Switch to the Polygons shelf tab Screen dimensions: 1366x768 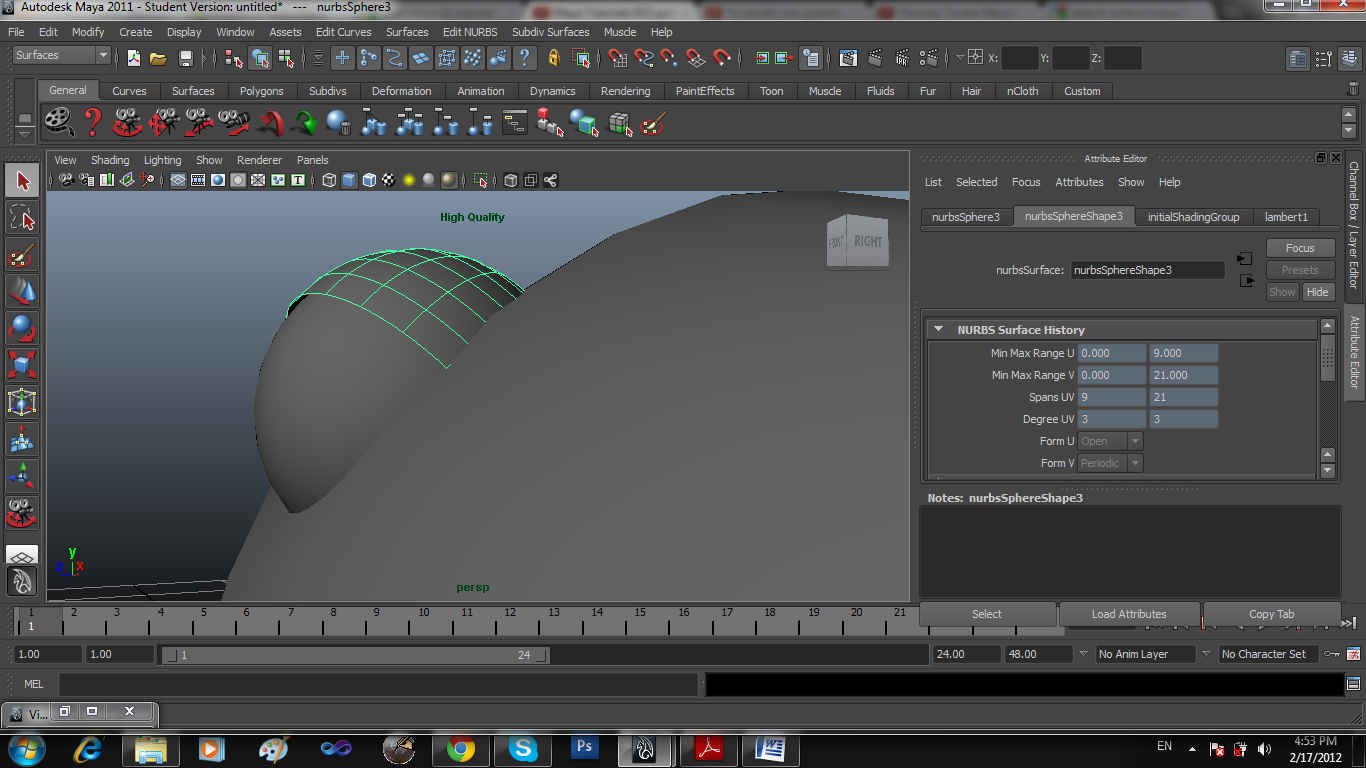(x=261, y=91)
